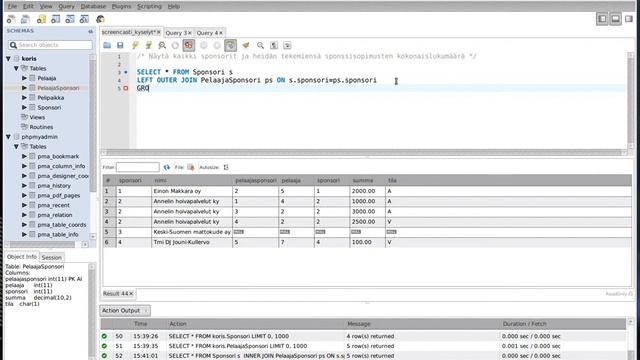Select the Tmi DJ Jouni-Kullervo cell
Viewport: 640px width, 360px height.
point(191,242)
